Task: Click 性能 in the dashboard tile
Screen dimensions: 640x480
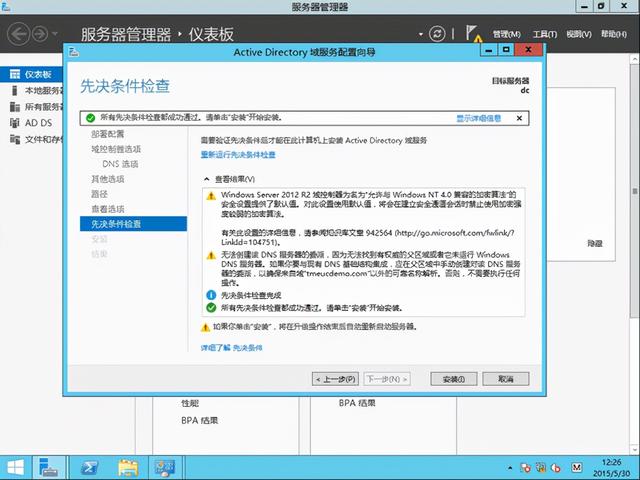Action: (x=190, y=404)
